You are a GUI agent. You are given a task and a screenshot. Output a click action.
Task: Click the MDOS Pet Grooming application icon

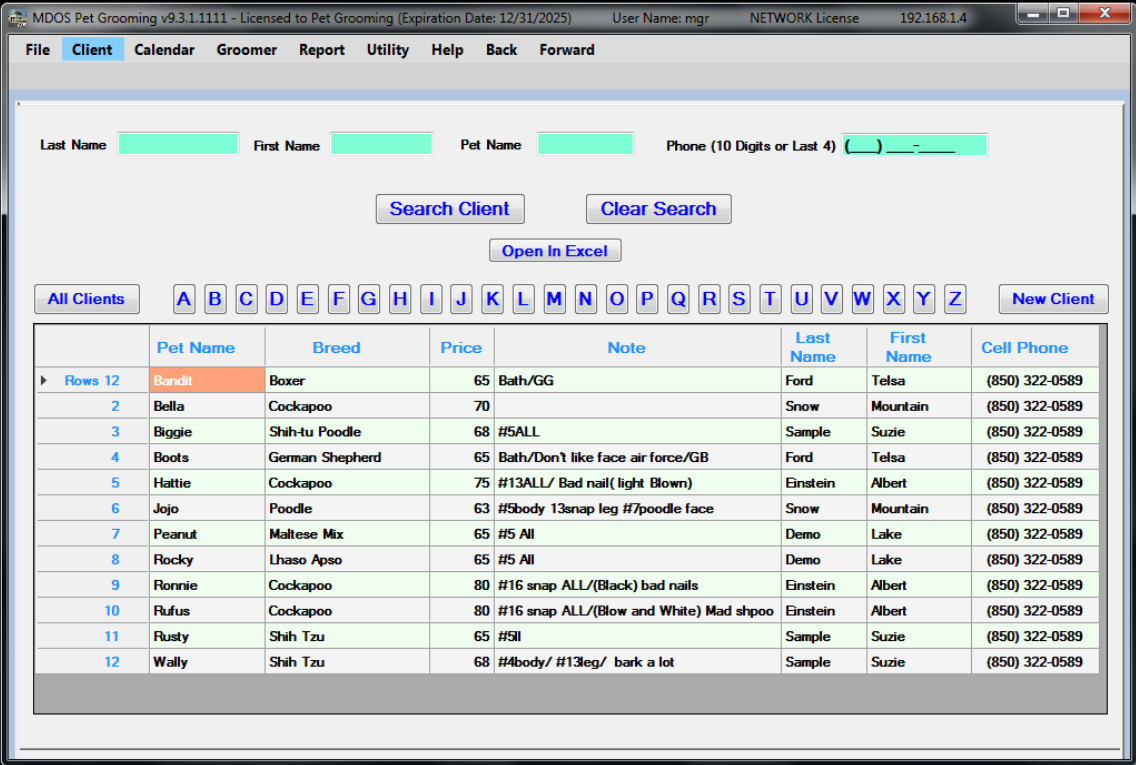[14, 13]
